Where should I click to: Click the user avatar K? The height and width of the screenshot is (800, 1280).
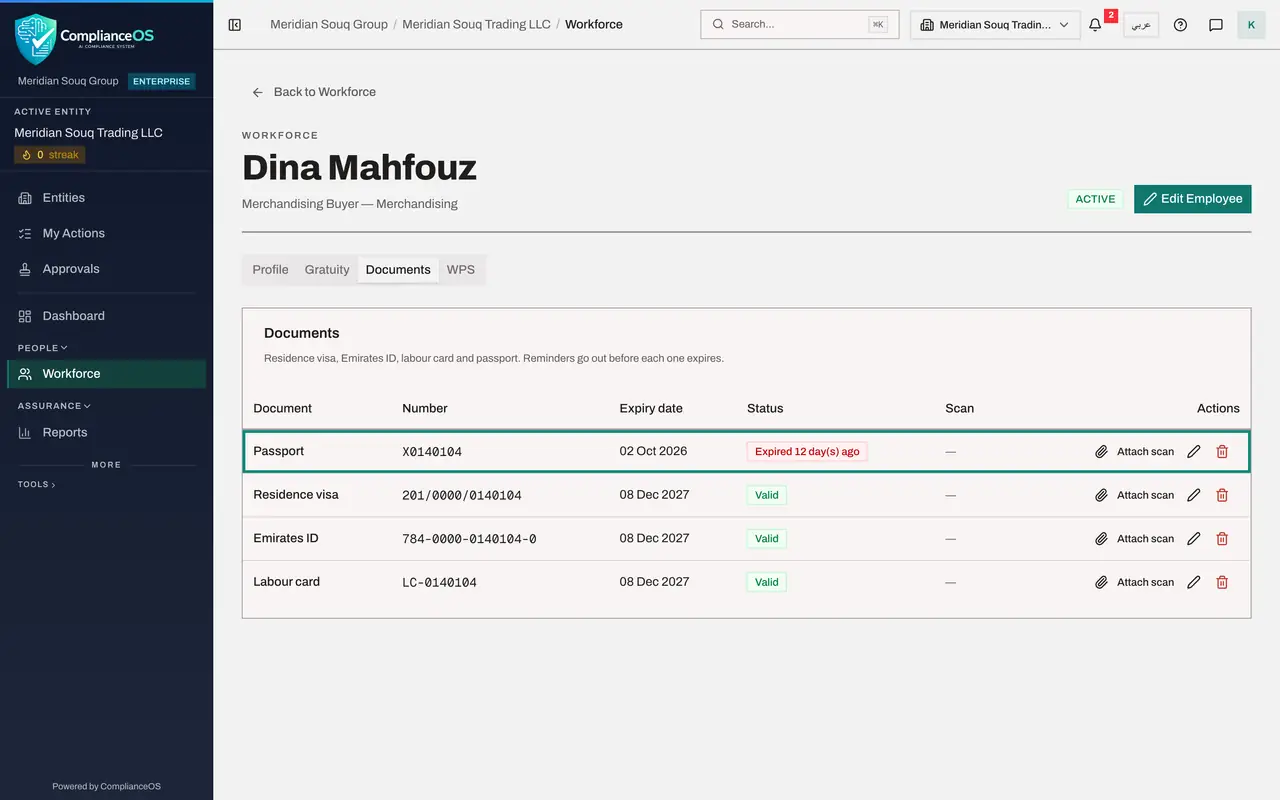[x=1251, y=25]
